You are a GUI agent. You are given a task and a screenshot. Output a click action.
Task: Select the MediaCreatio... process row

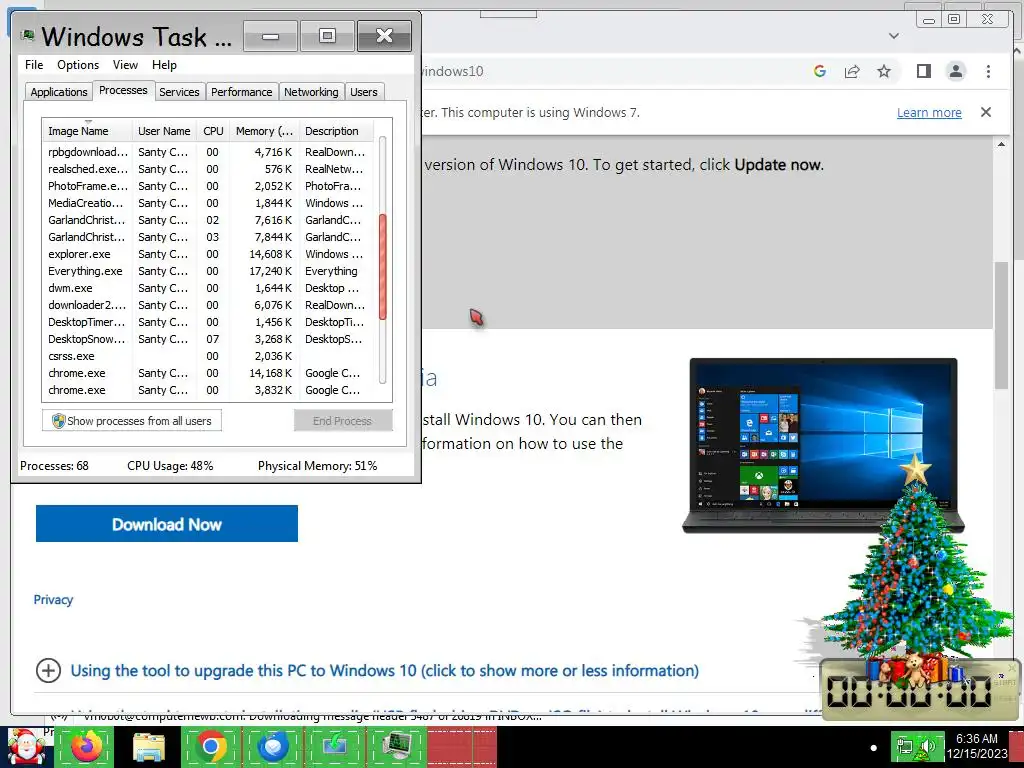[208, 203]
